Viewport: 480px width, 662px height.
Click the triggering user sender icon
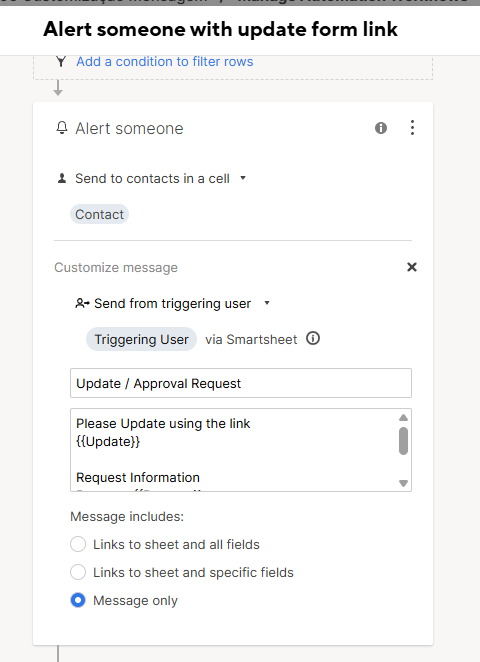(x=82, y=303)
